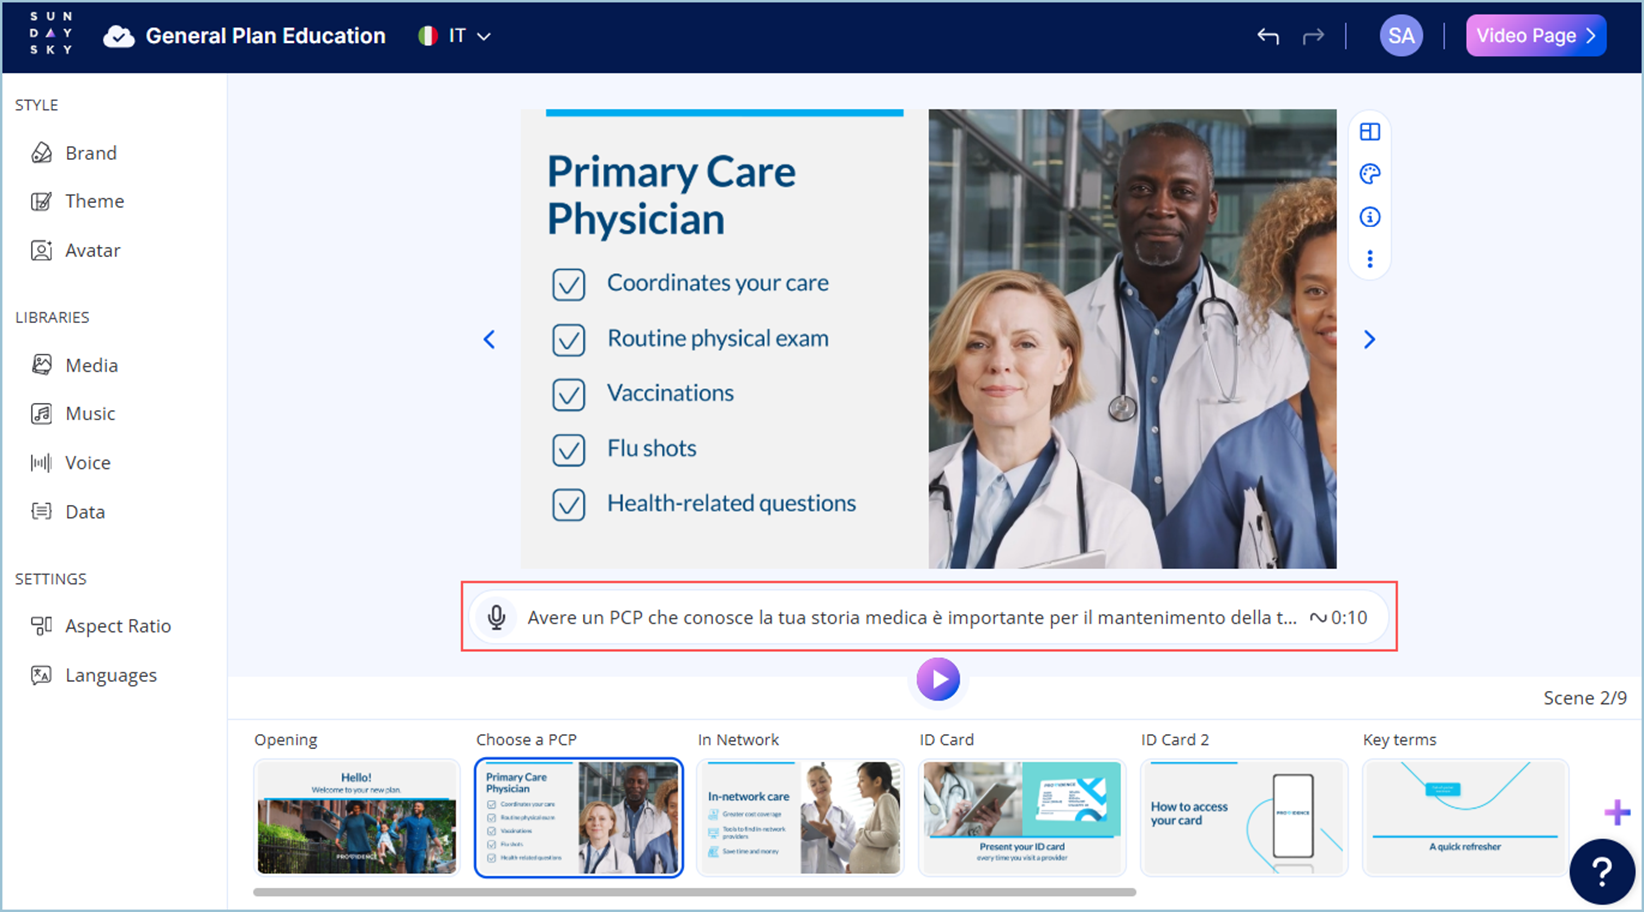
Task: Open the help question mark button
Action: [x=1601, y=872]
